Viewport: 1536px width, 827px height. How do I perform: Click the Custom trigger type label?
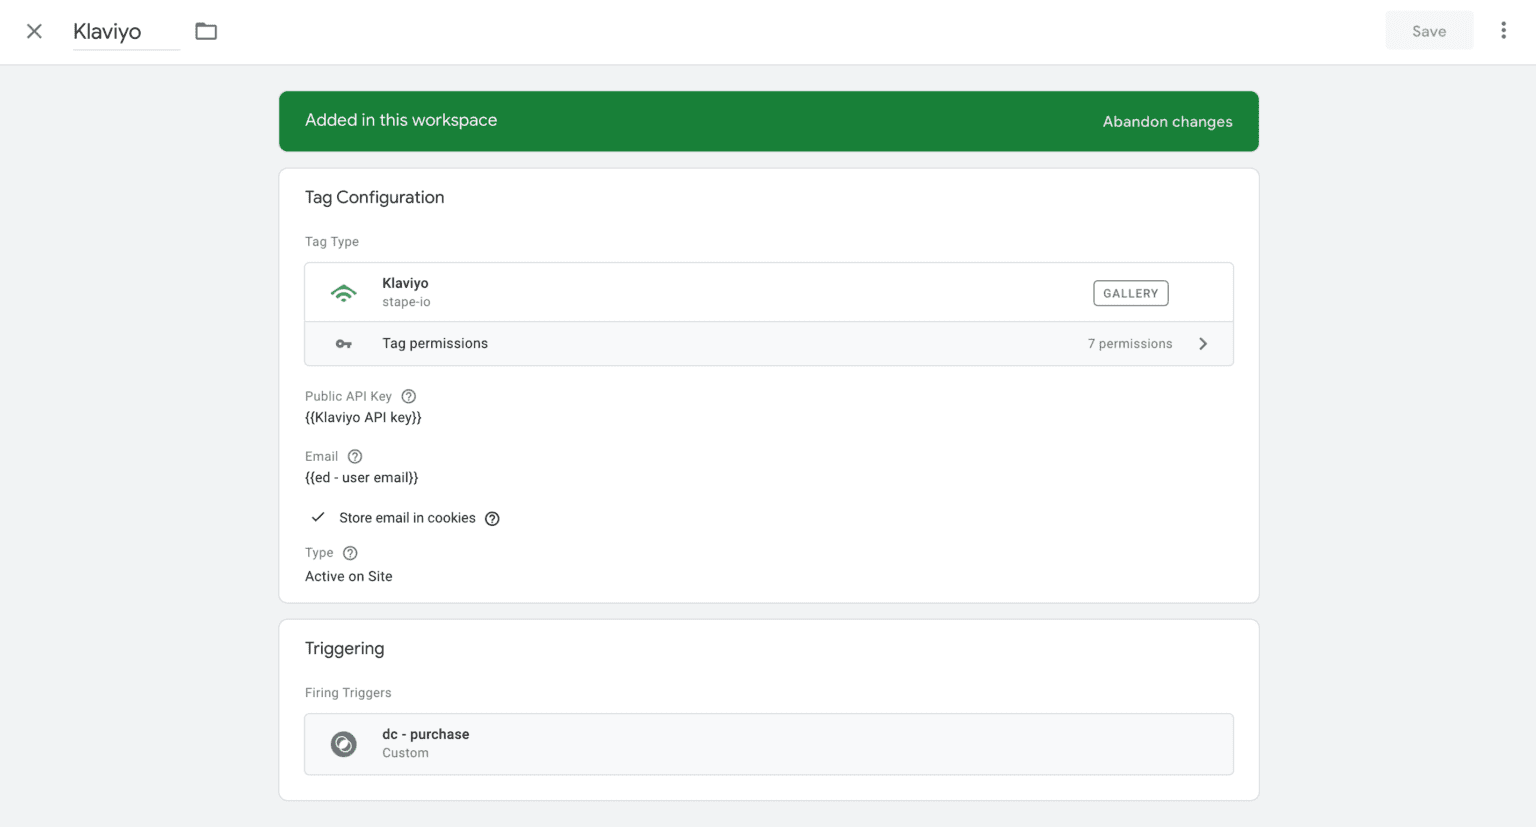405,753
